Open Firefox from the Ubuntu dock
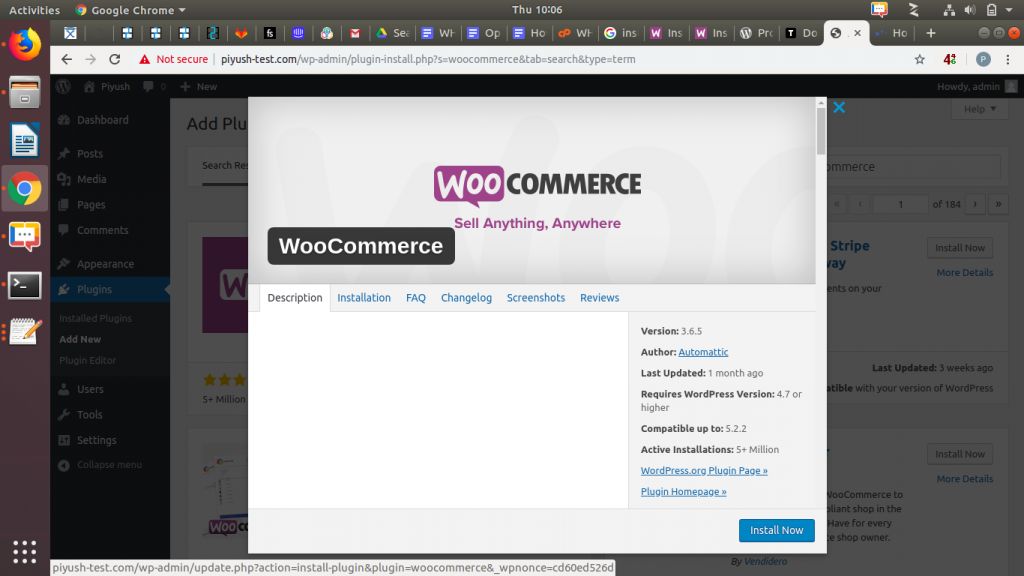This screenshot has height=576, width=1024. 25,45
